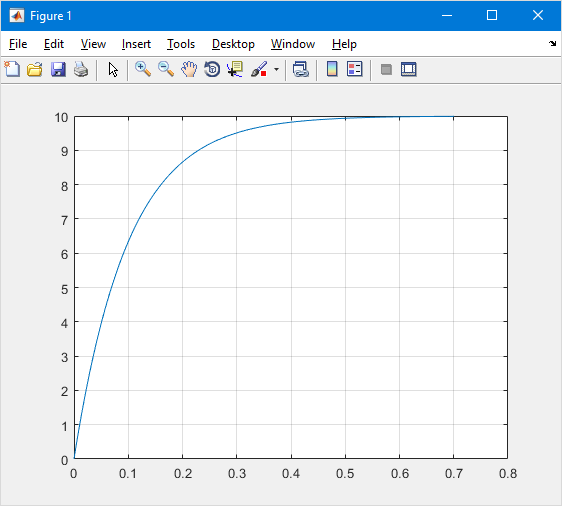Insert Legend using toolbar icon

(355, 69)
